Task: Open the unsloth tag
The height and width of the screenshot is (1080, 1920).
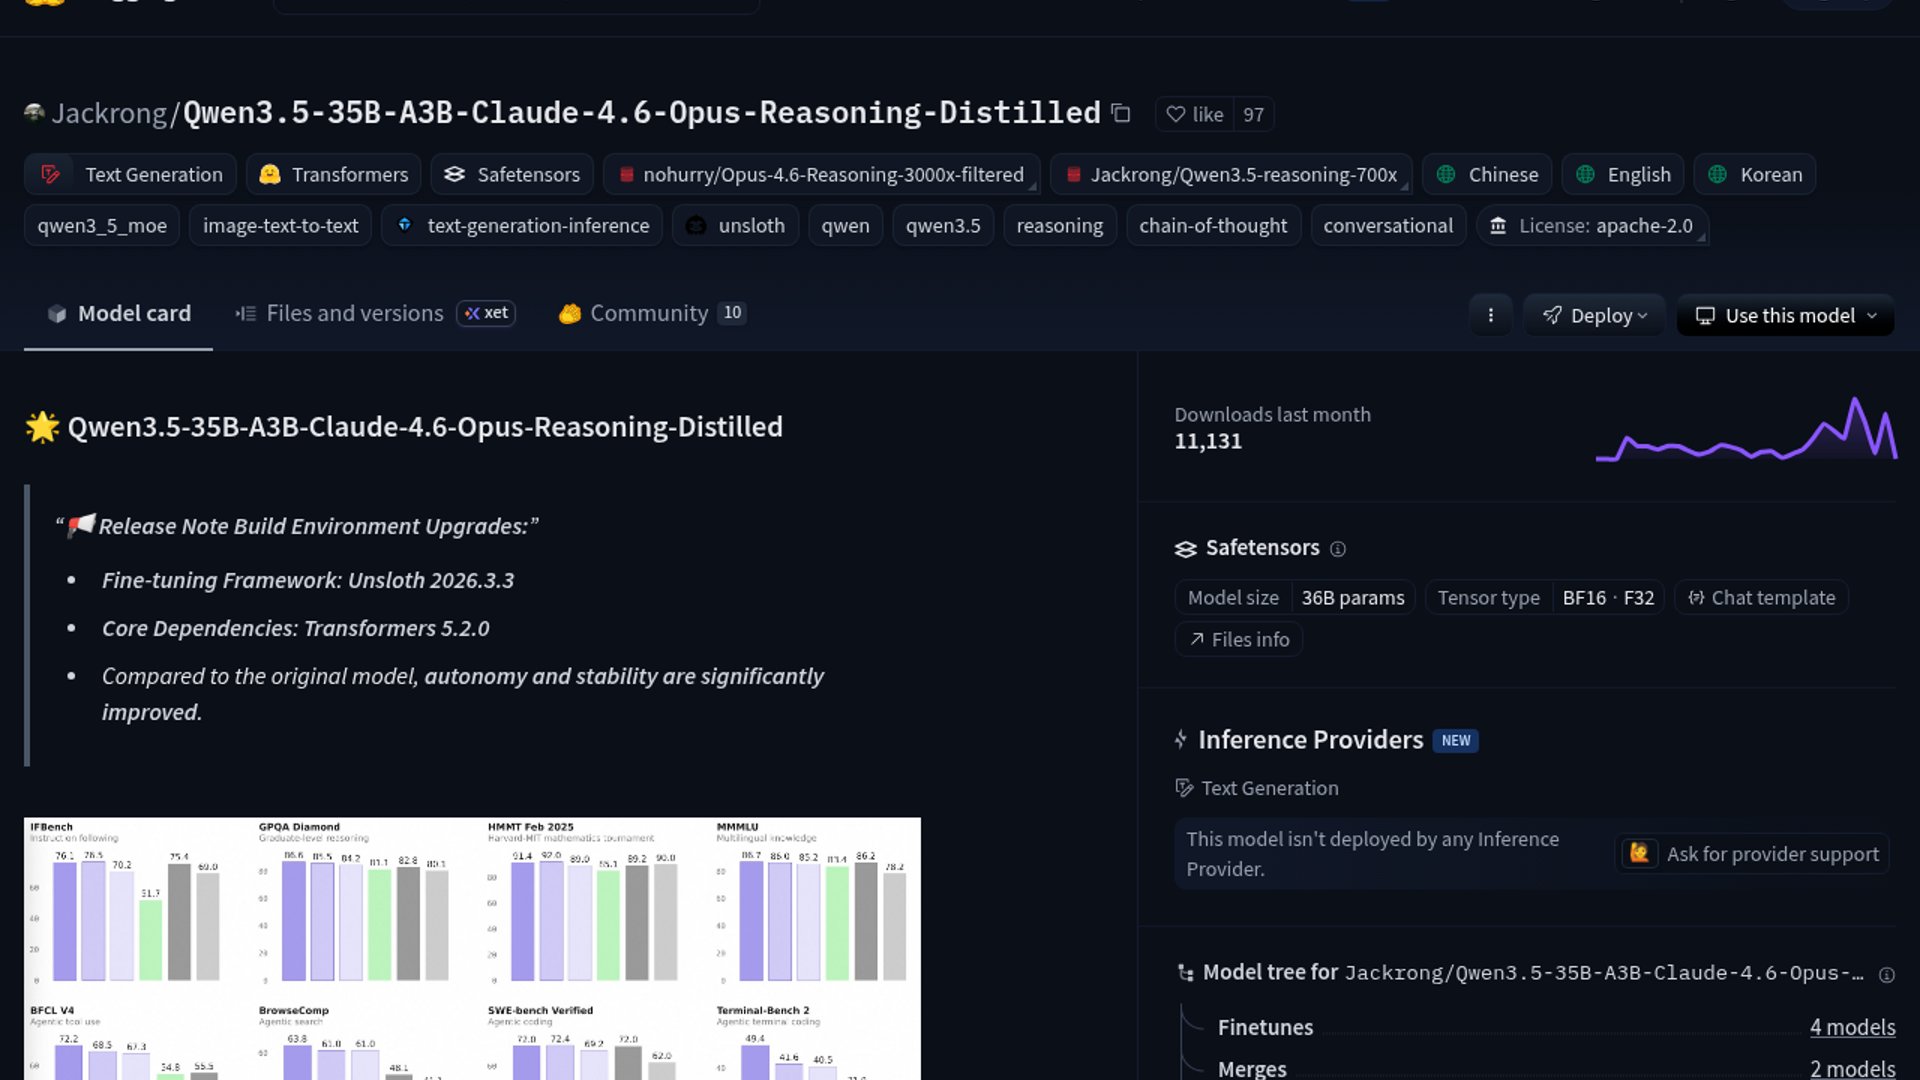Action: coord(735,226)
